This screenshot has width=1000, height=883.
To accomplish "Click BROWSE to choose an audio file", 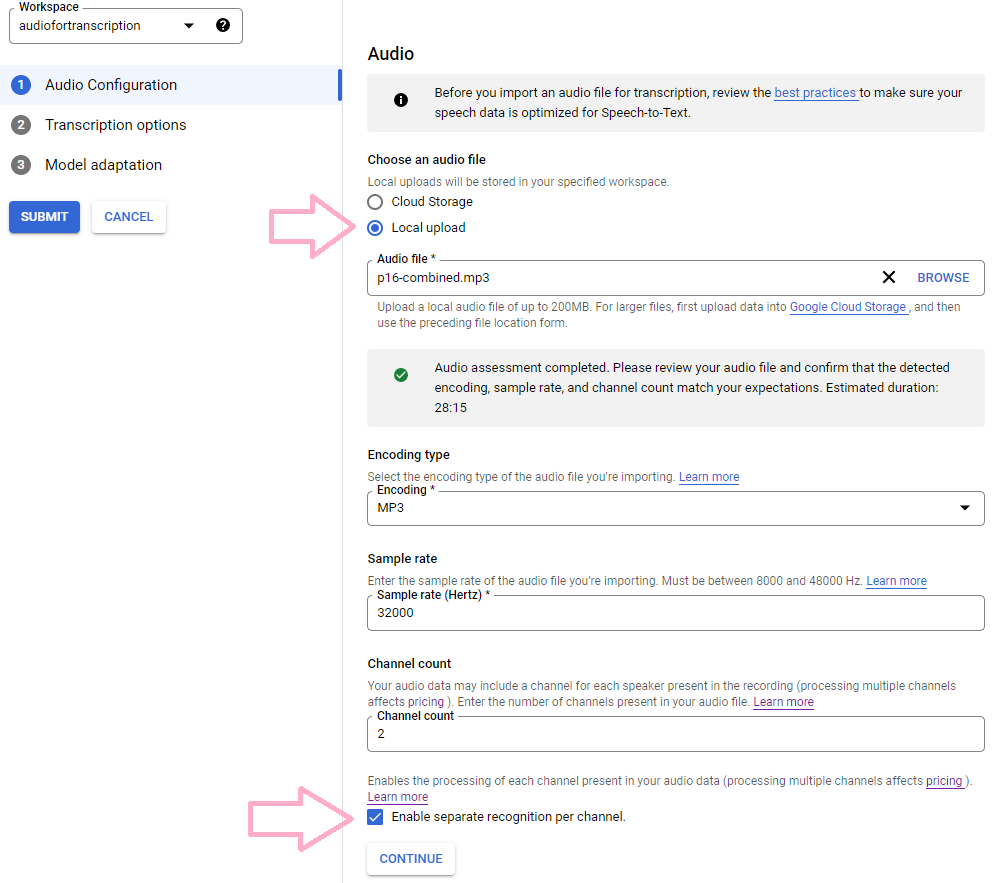I will tap(943, 278).
